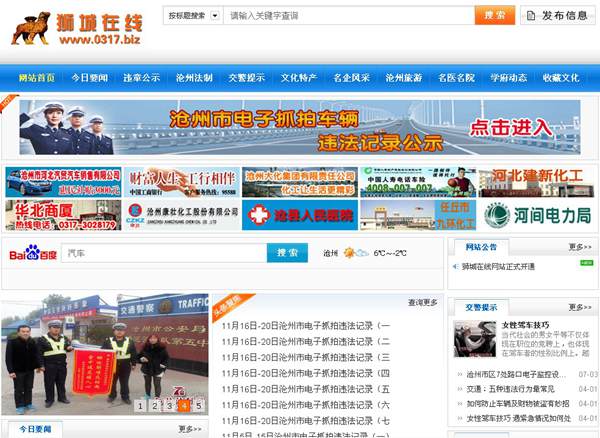Show slide 1 of photo slideshow
Image resolution: width=600 pixels, height=438 pixels.
coord(140,406)
